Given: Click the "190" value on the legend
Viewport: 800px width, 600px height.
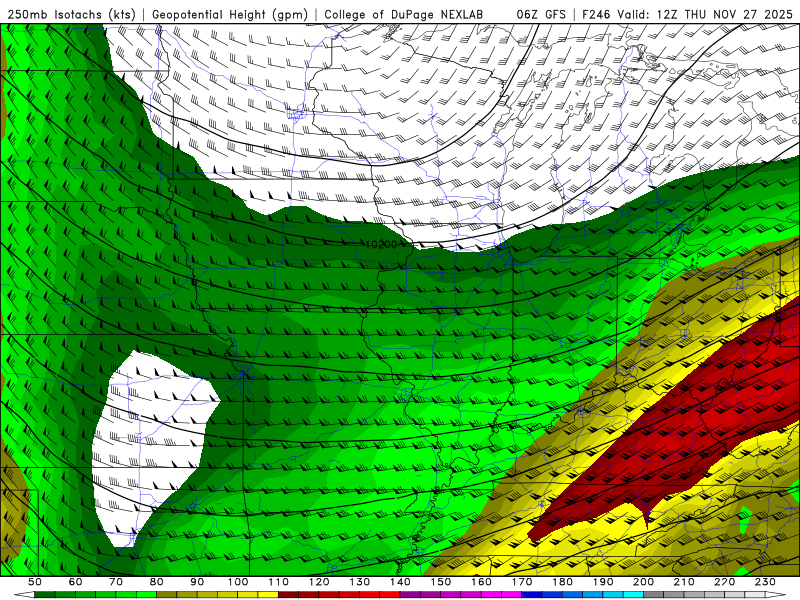Looking at the screenshot, I should [603, 582].
